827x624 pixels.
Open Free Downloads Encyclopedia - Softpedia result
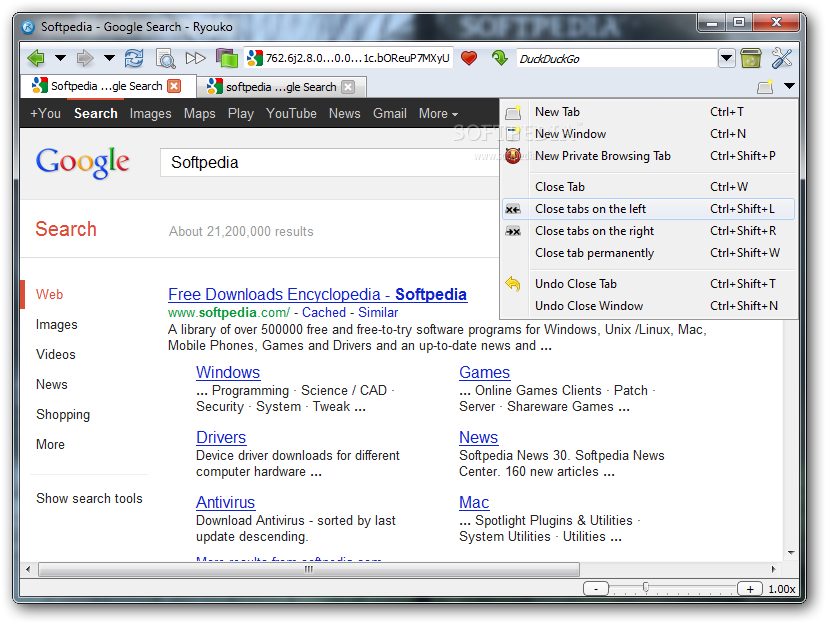point(317,294)
